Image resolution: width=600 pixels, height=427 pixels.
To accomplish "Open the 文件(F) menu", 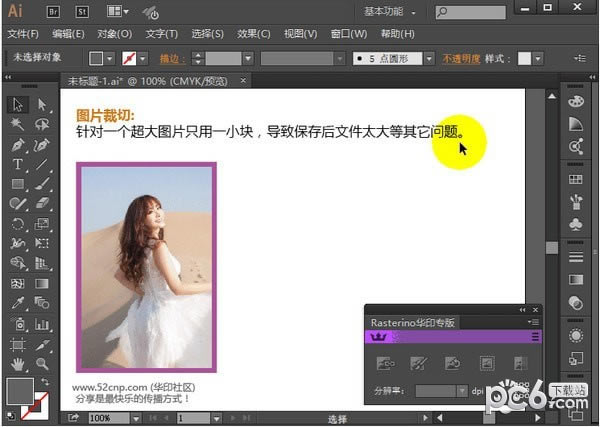I will pyautogui.click(x=23, y=34).
